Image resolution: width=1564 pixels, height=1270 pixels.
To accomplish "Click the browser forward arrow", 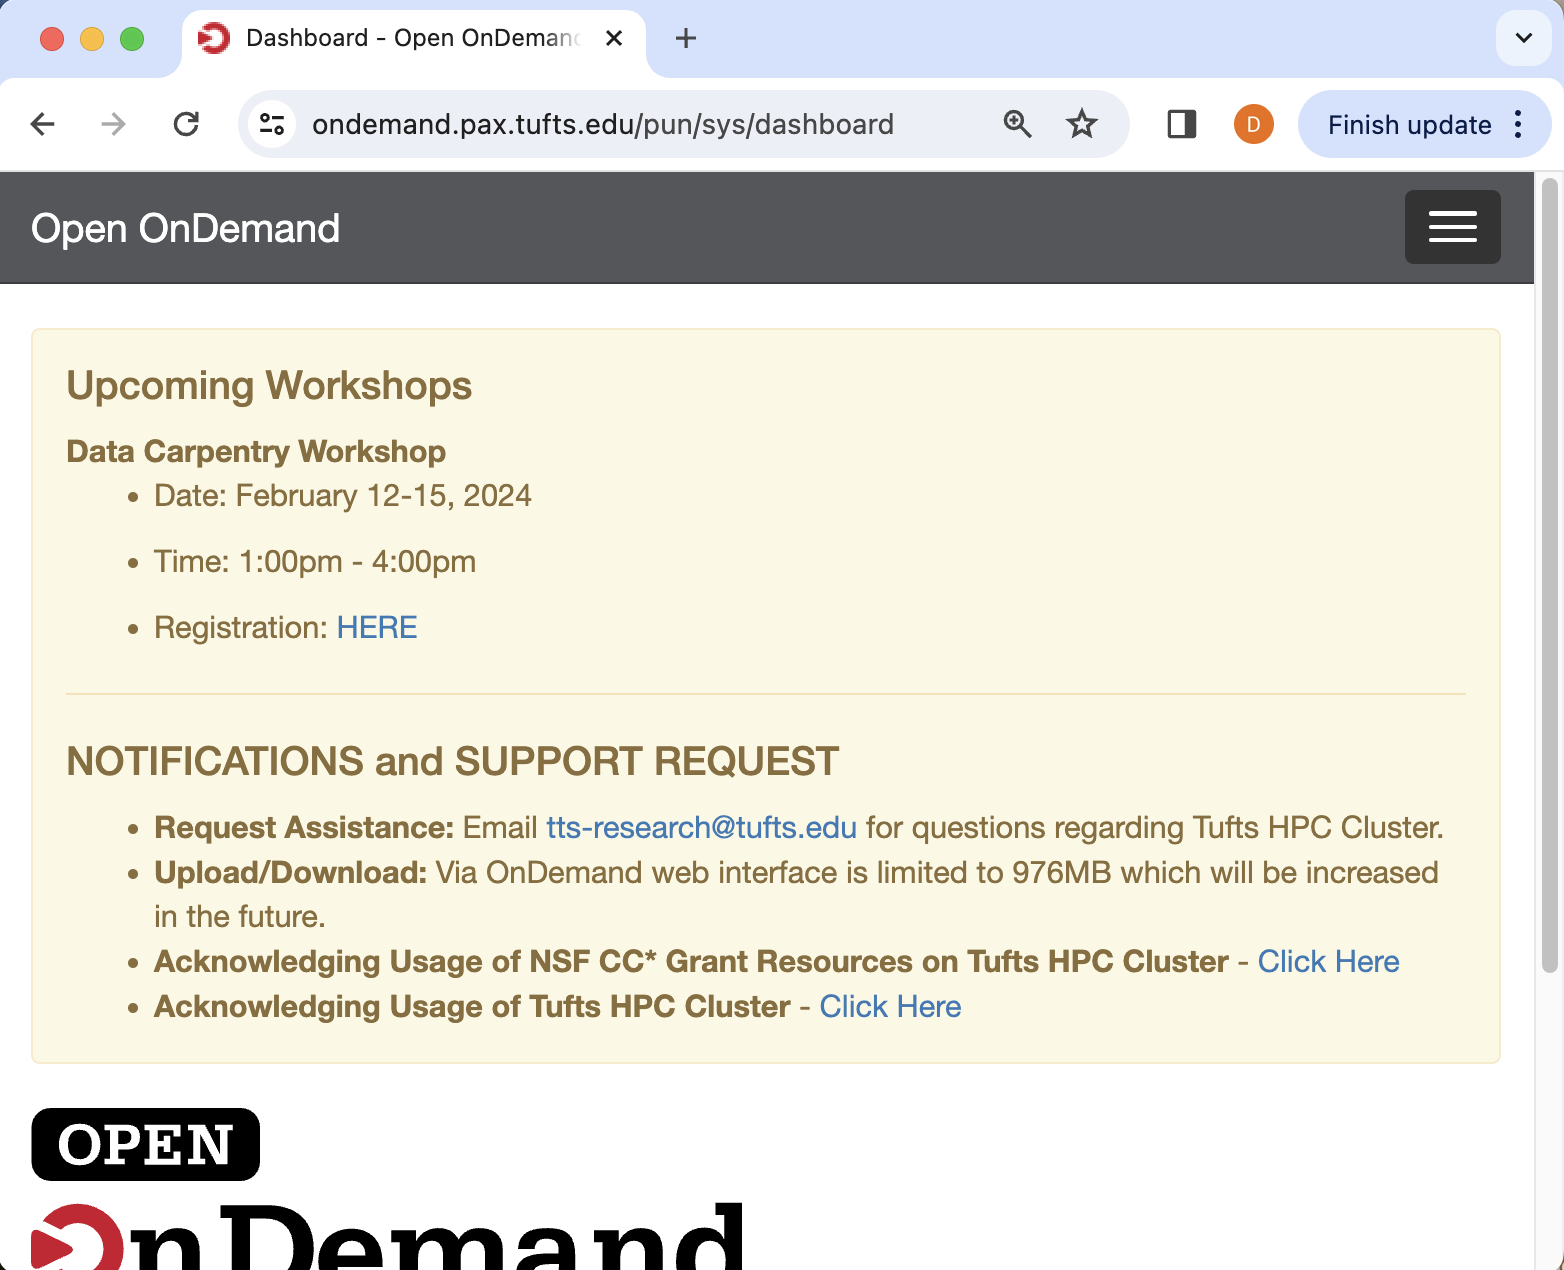I will [x=114, y=124].
